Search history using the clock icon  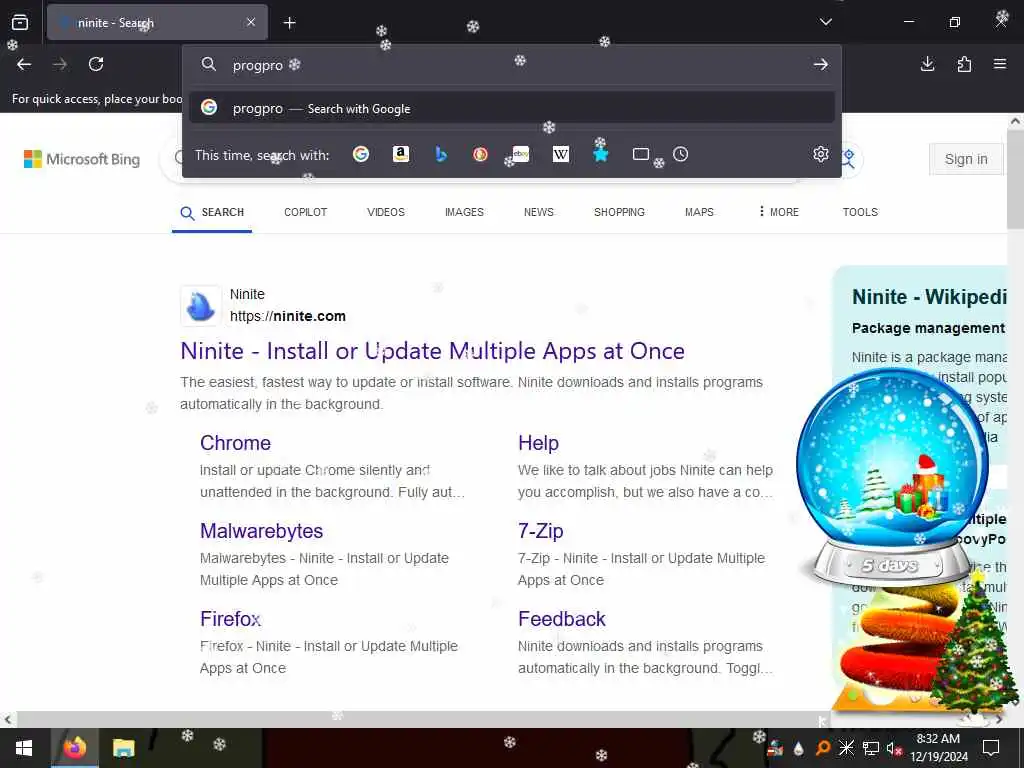[680, 154]
